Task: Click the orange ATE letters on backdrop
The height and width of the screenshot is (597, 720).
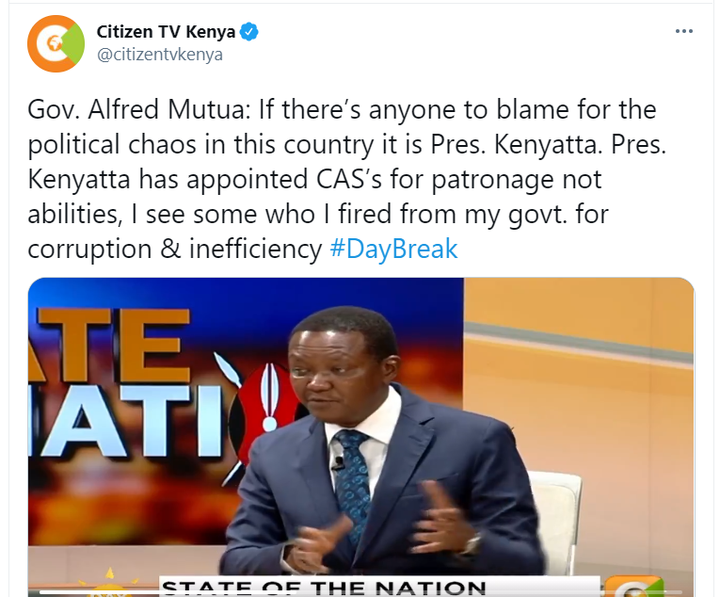Action: [109, 344]
